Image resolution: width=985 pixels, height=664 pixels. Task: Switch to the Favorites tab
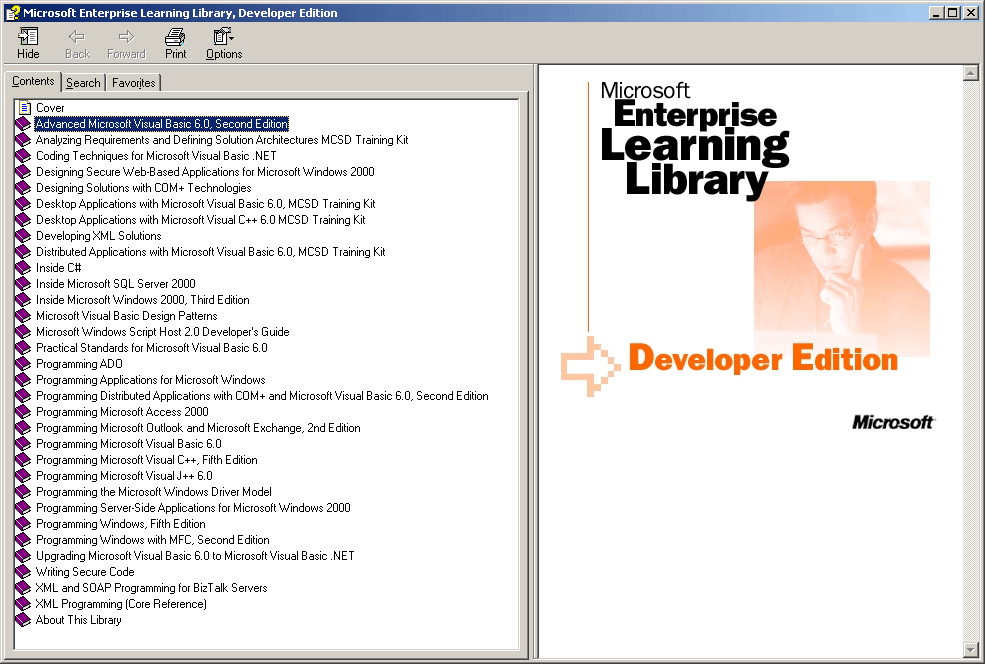click(x=133, y=83)
